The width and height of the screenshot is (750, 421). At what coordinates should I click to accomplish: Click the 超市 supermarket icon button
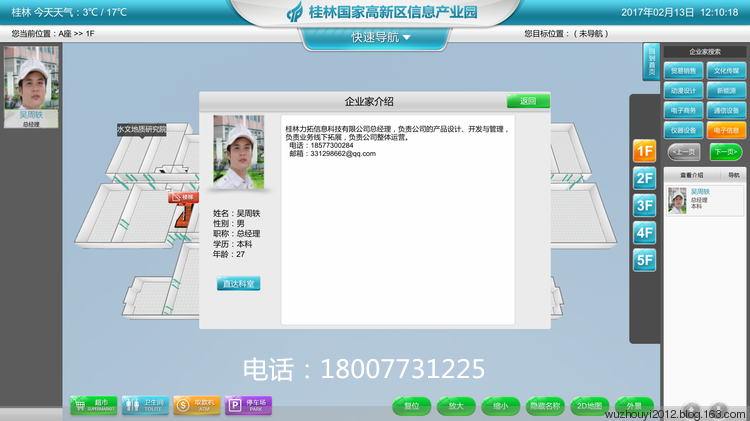point(93,405)
